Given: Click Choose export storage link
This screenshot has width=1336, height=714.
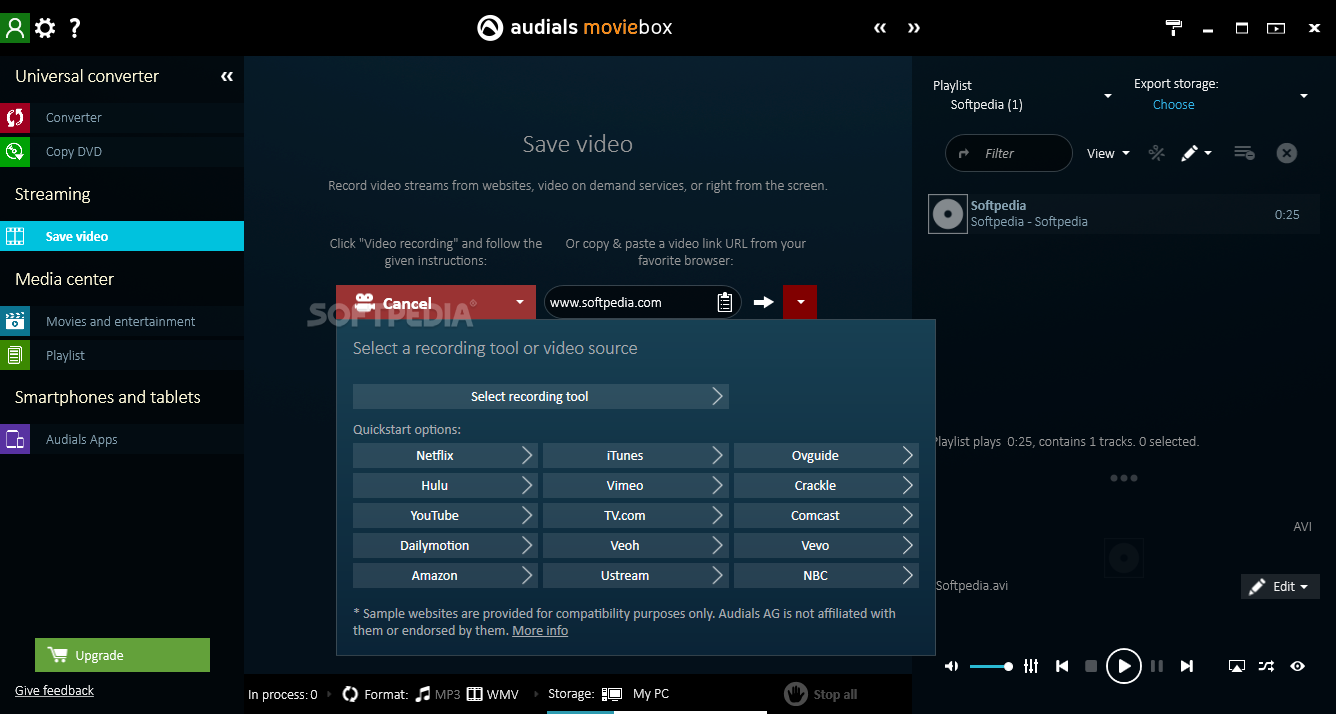Looking at the screenshot, I should pos(1173,104).
